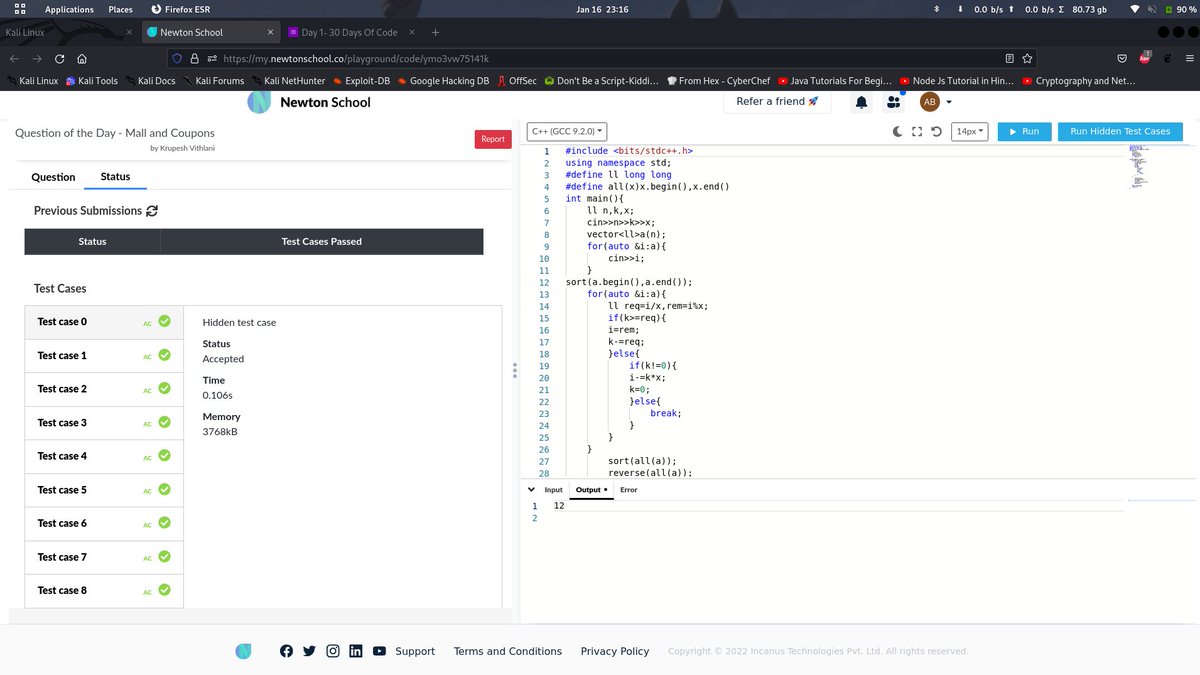
Task: Bookmark this page with the star icon
Action: tap(1028, 58)
